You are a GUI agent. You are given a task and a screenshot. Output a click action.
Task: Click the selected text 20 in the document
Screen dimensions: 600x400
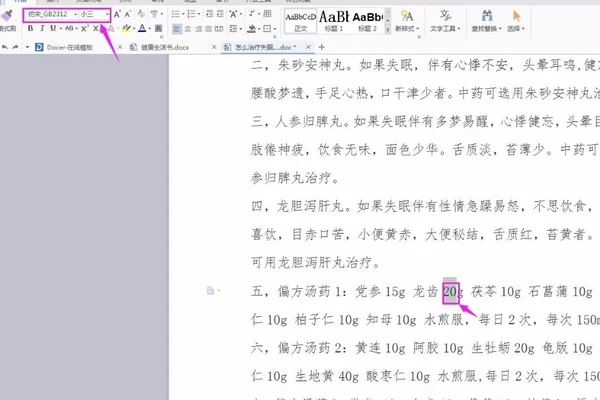pos(450,292)
